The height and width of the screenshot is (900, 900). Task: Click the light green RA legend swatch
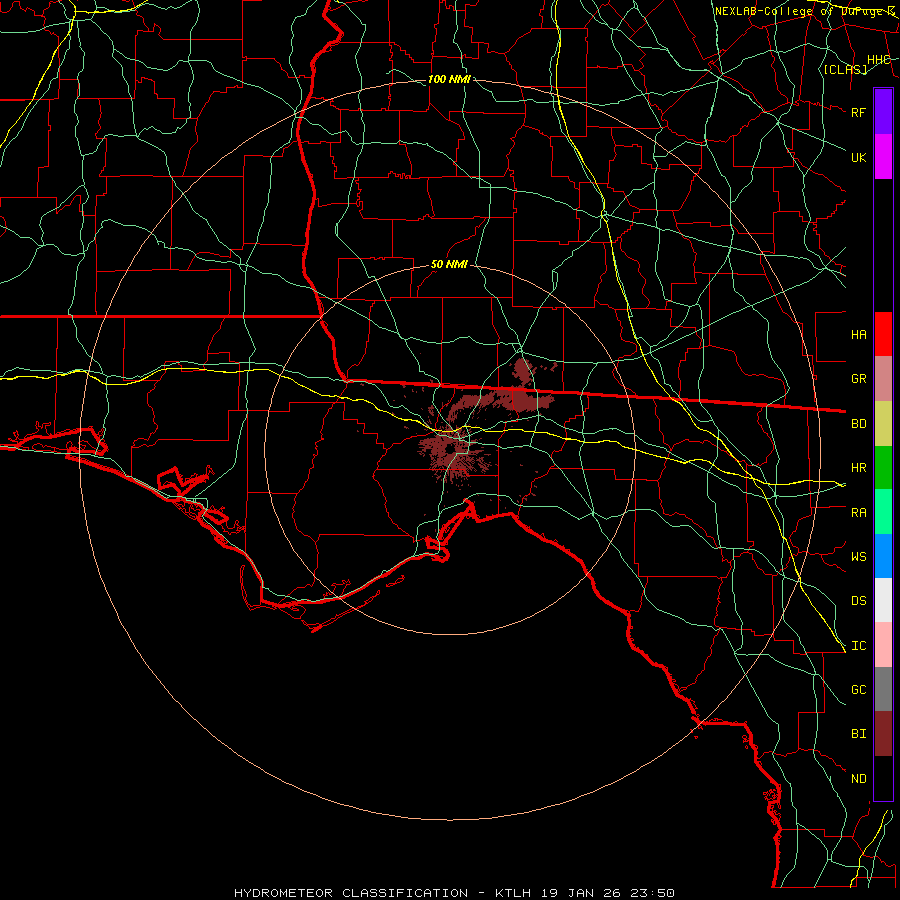tap(883, 512)
